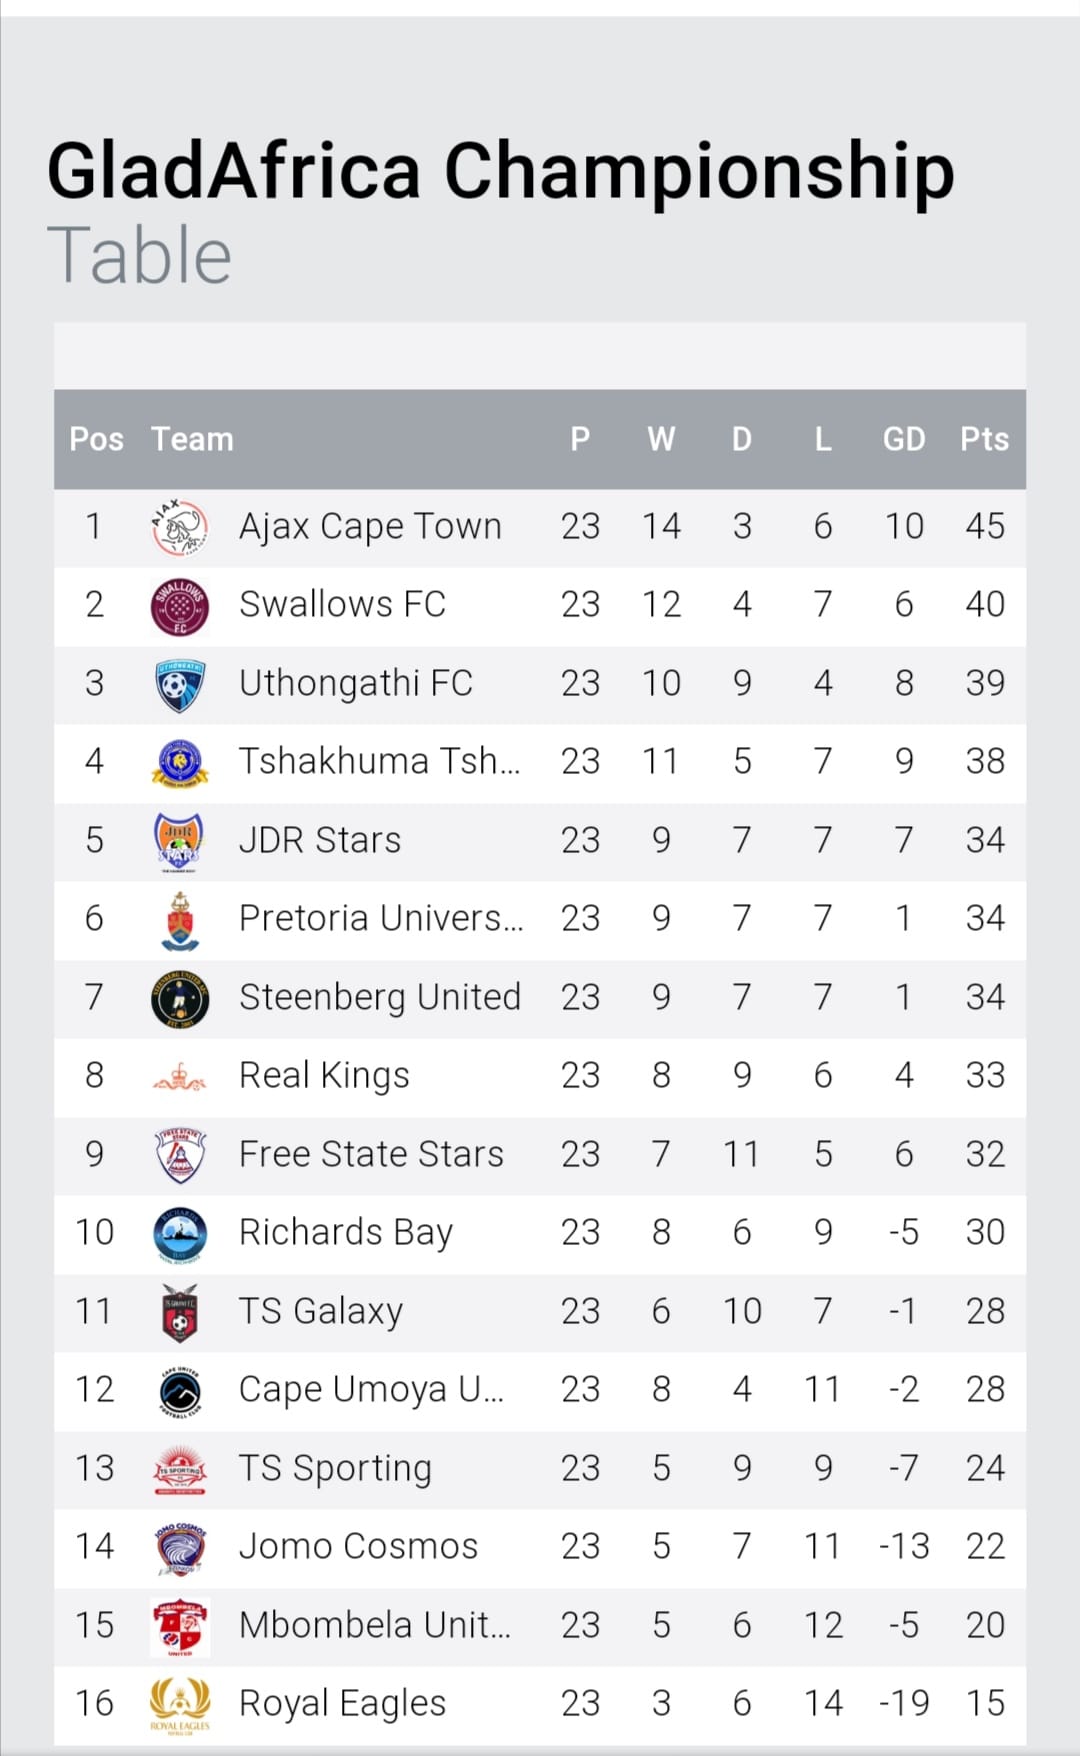Viewport: 1080px width, 1756px height.
Task: Click the GladAfrica Championship title heading
Action: pos(500,172)
